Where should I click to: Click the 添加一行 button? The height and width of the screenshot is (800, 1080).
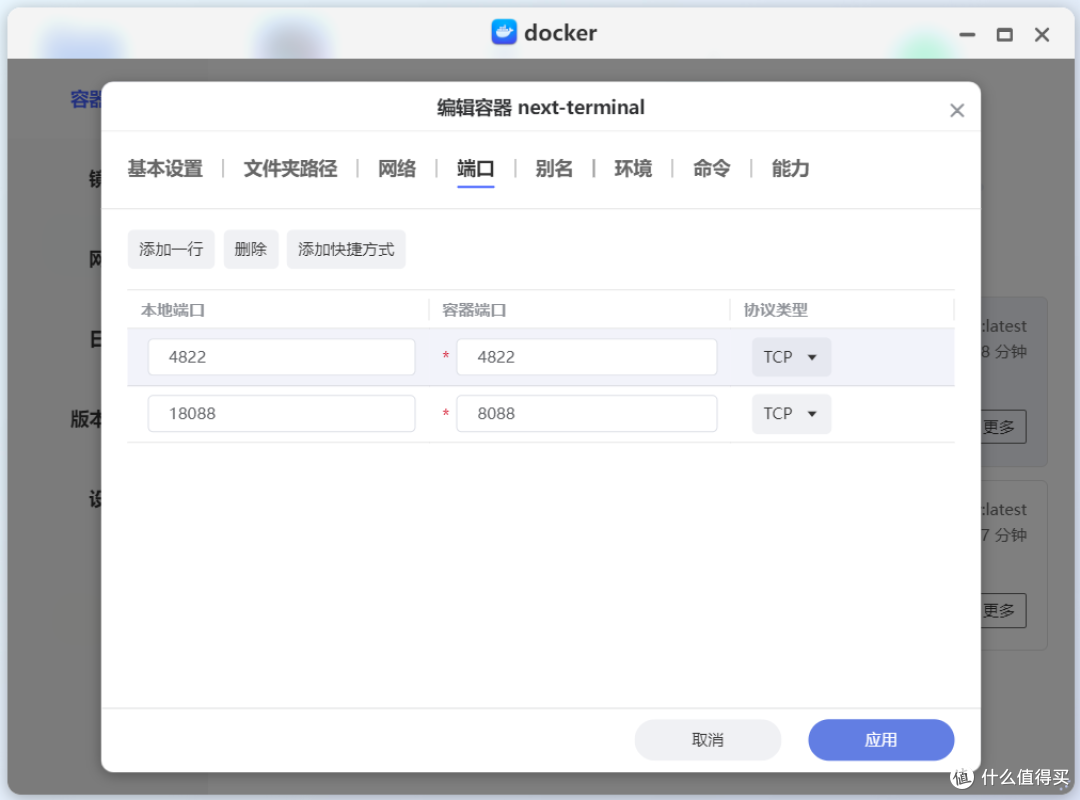(x=171, y=249)
